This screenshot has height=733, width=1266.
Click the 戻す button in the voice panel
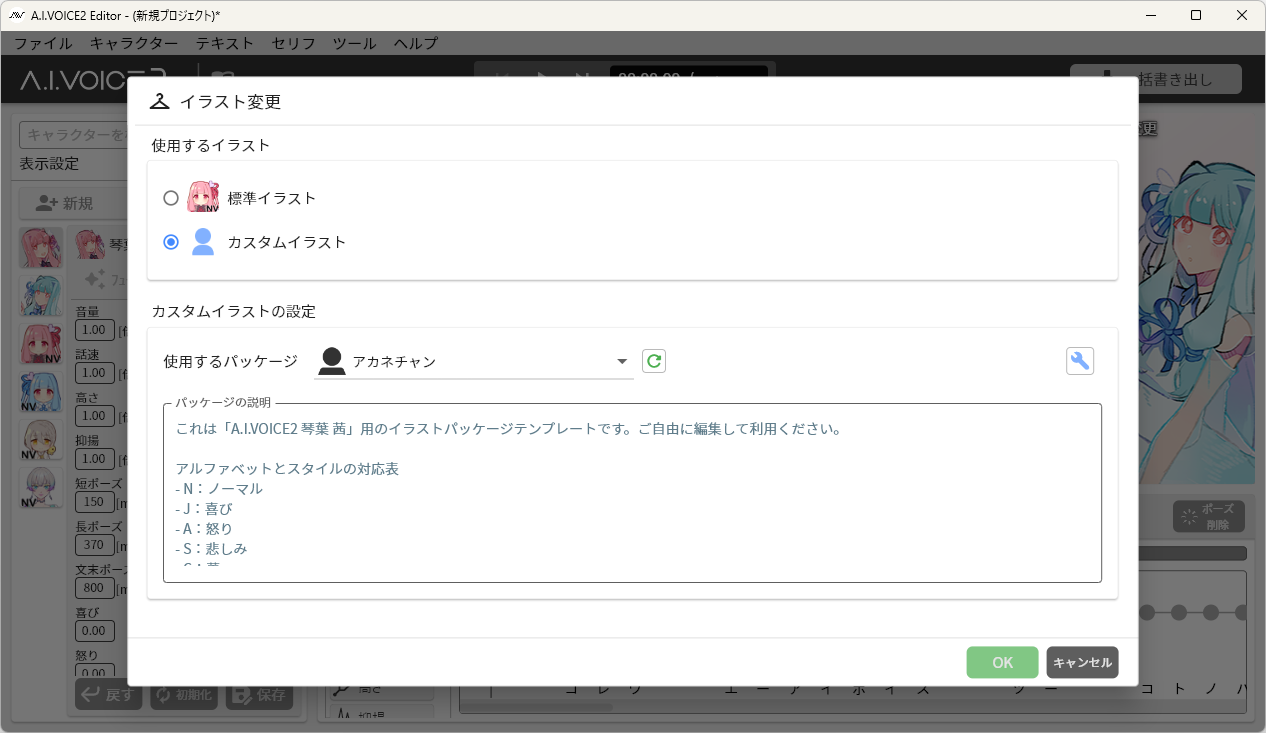(109, 696)
